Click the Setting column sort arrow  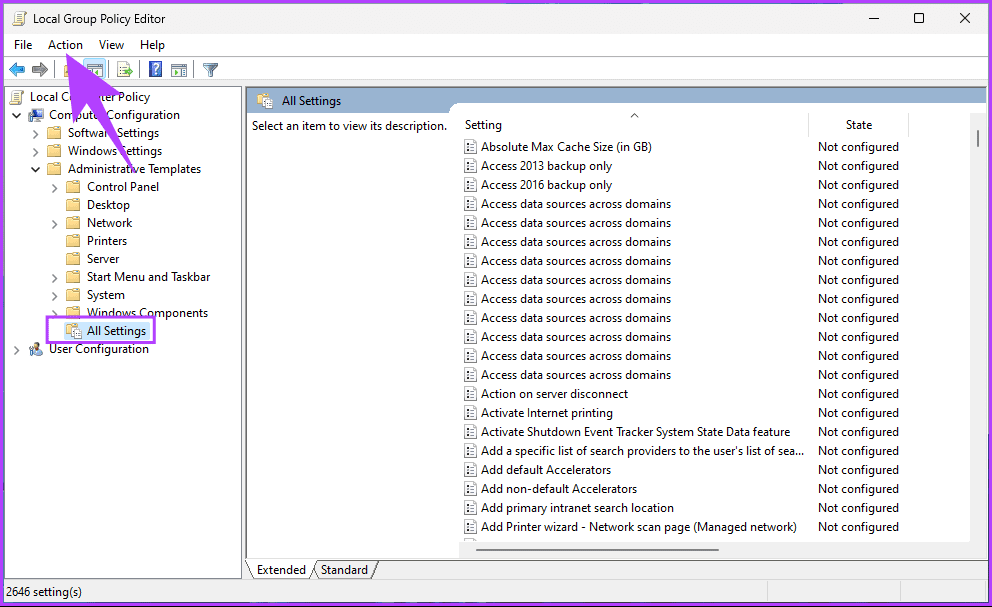coord(634,115)
